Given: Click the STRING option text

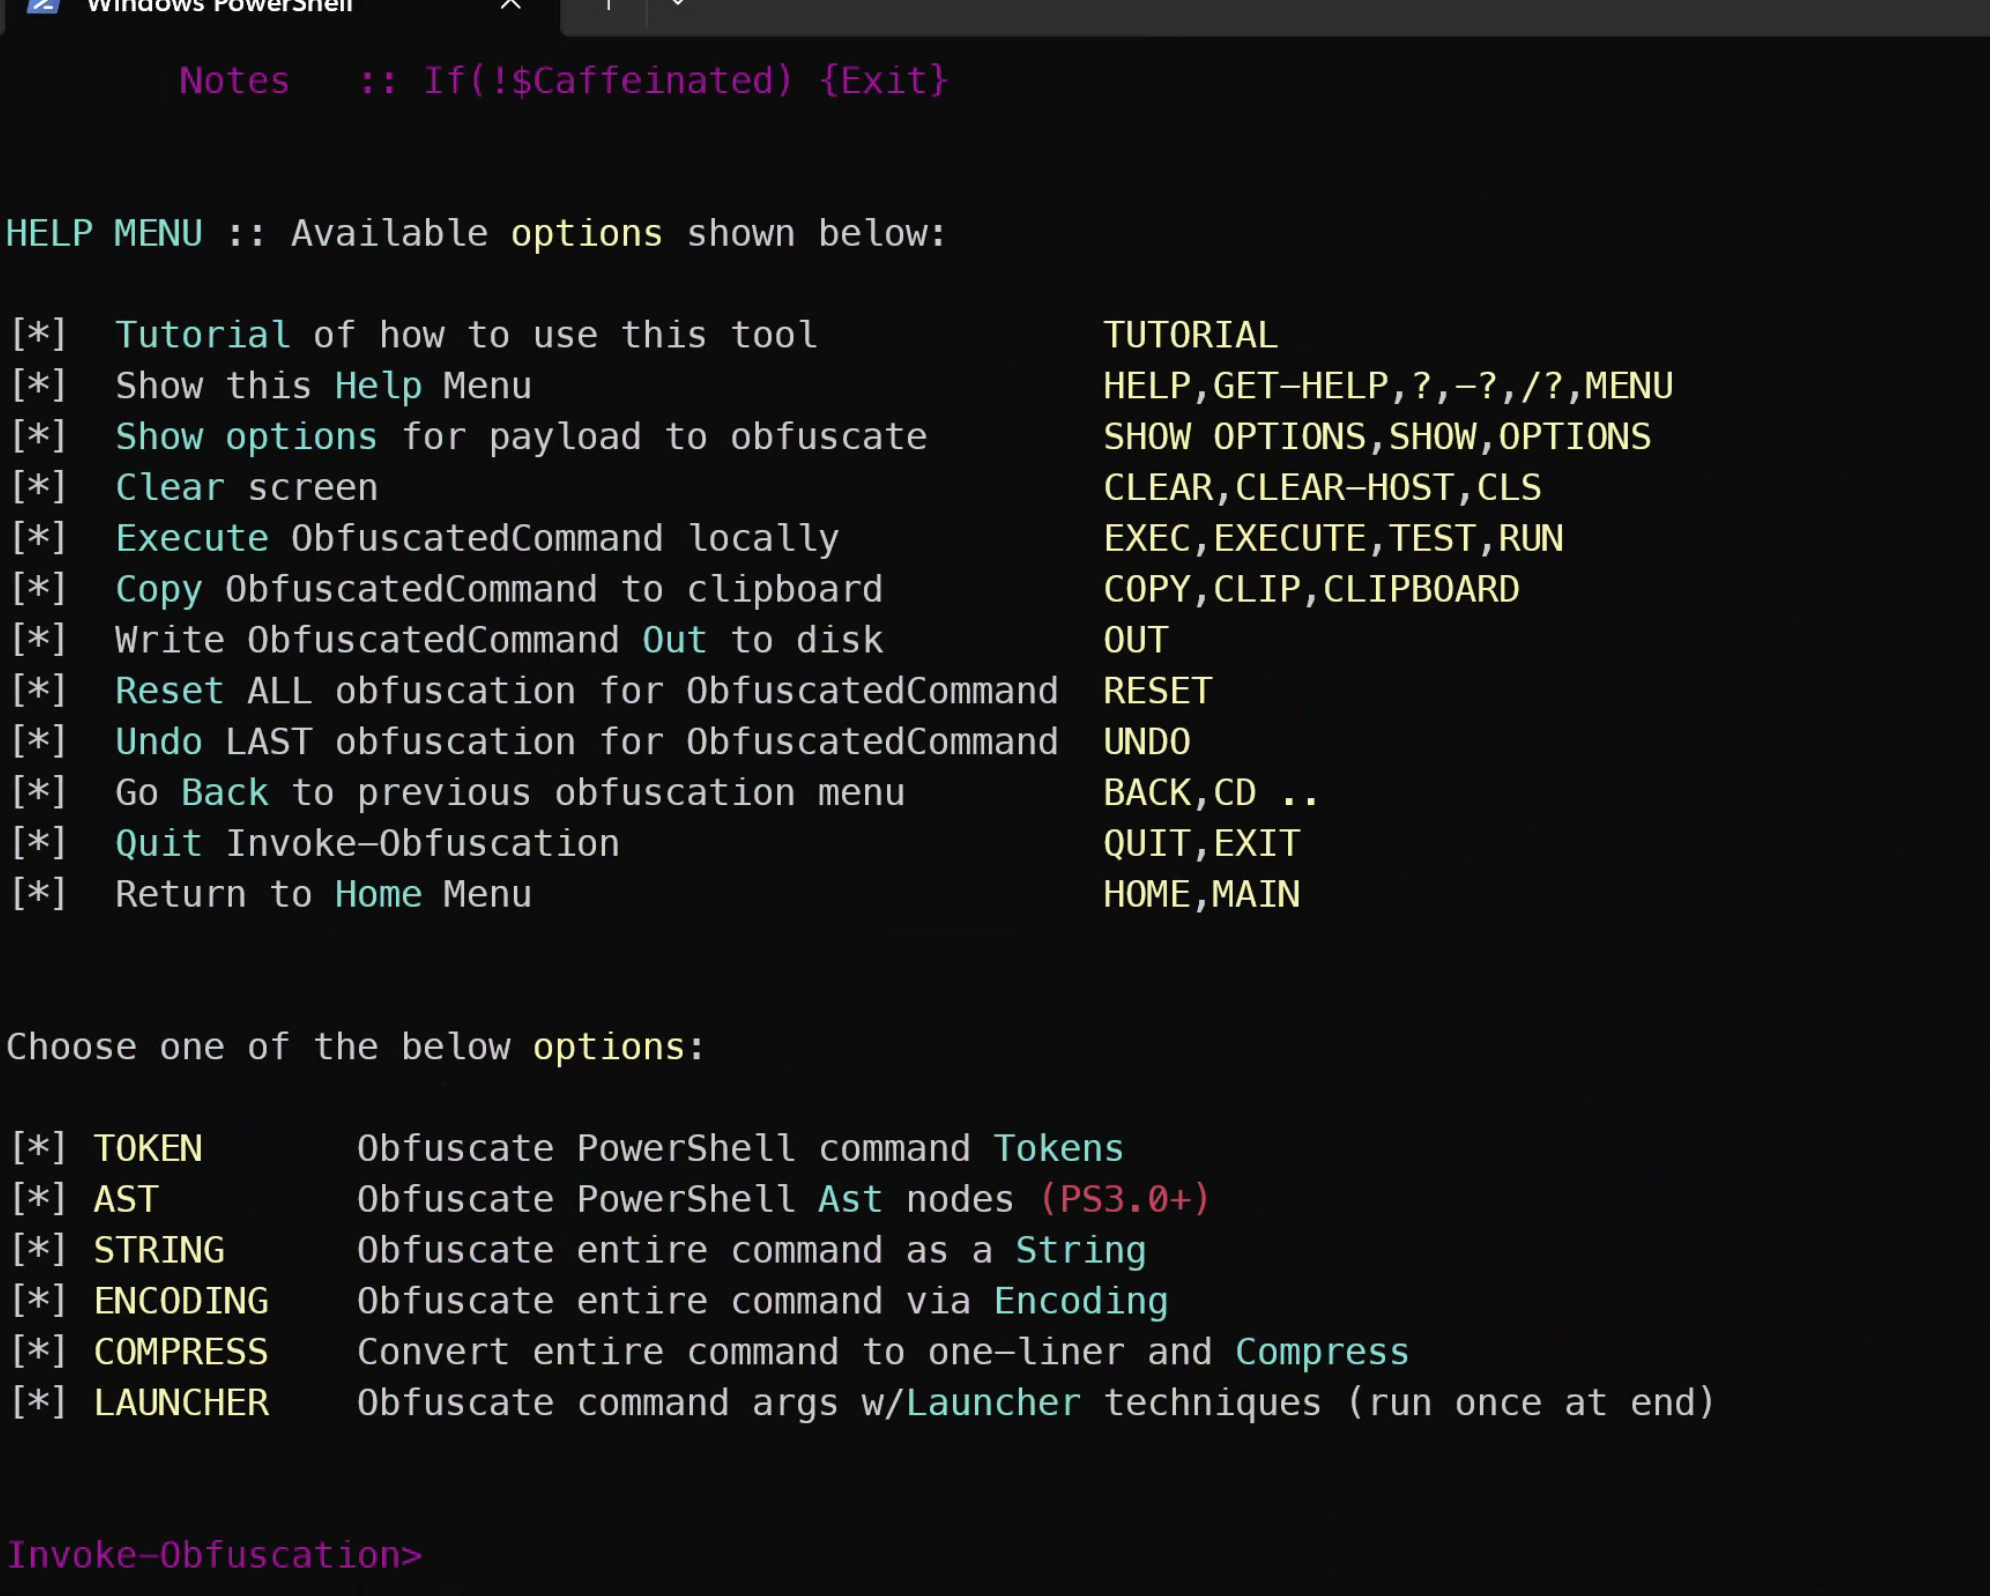Looking at the screenshot, I should 159,1250.
